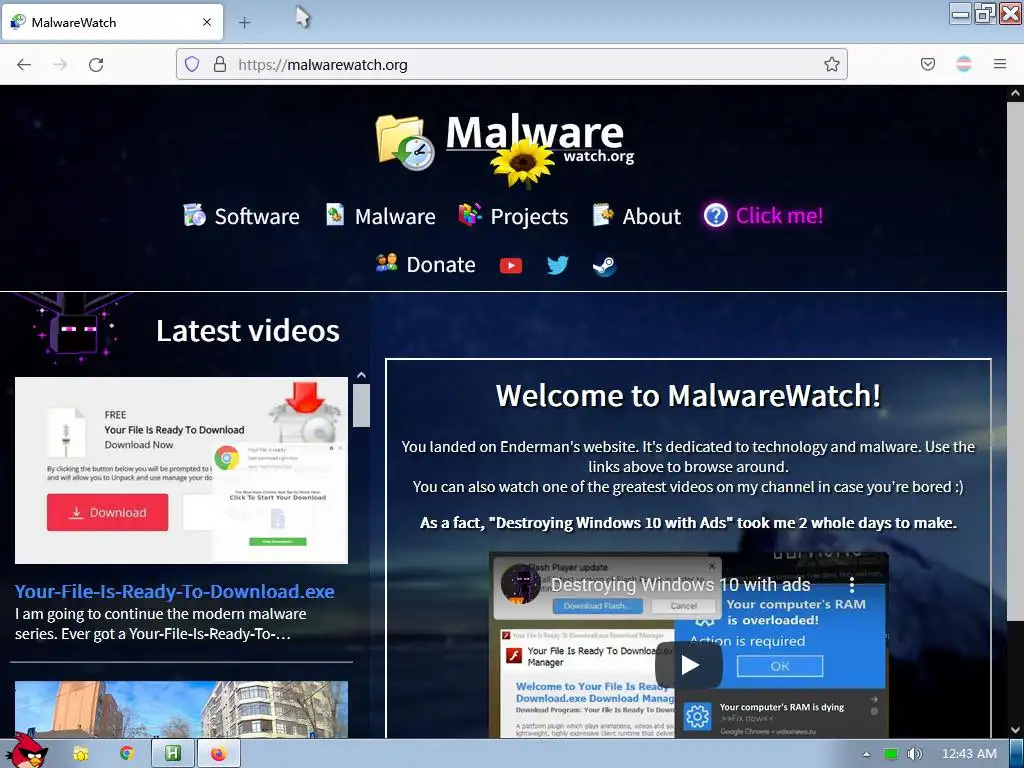Click the browser back arrow
1024x768 pixels.
[x=24, y=64]
